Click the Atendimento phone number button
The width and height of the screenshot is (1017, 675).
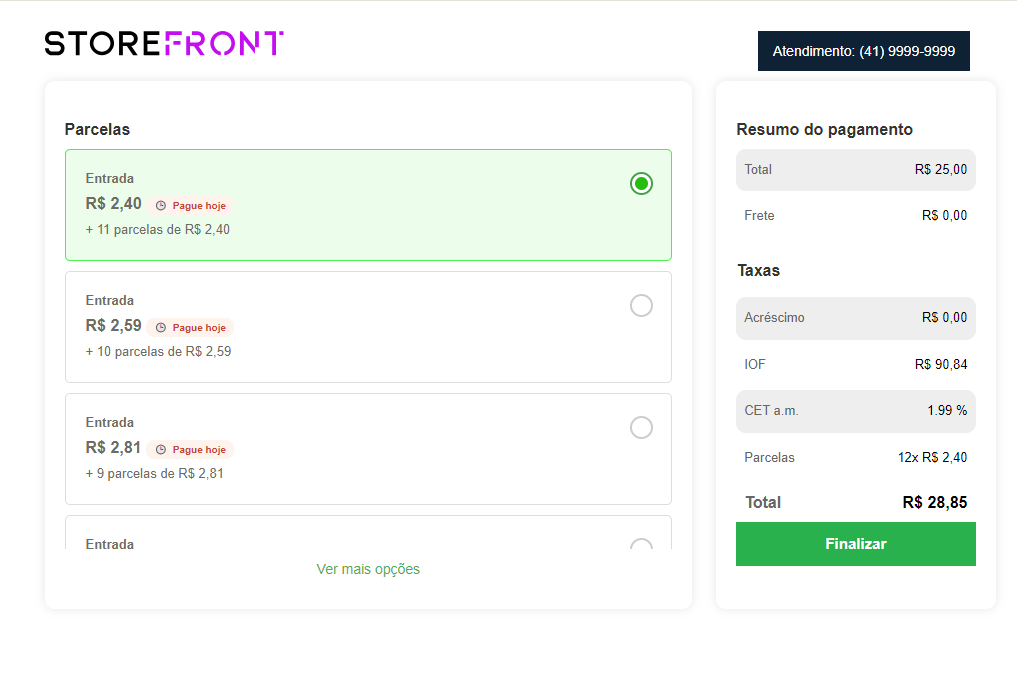863,51
